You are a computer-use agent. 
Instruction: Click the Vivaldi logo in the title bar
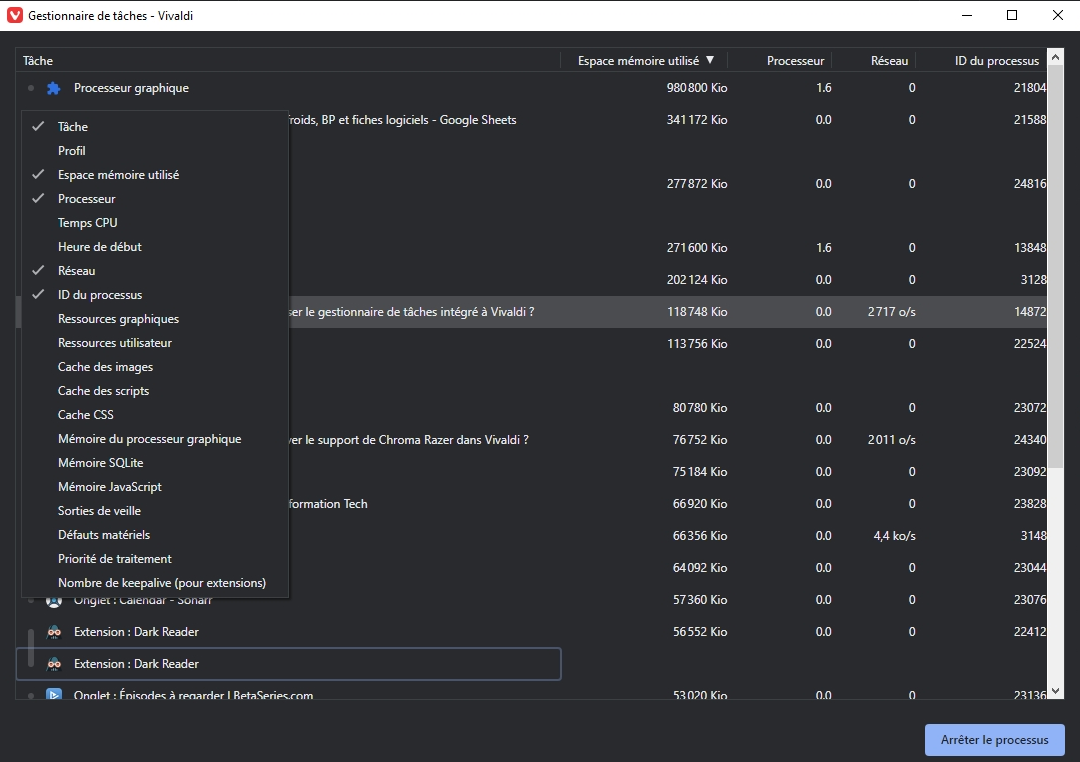[x=14, y=15]
